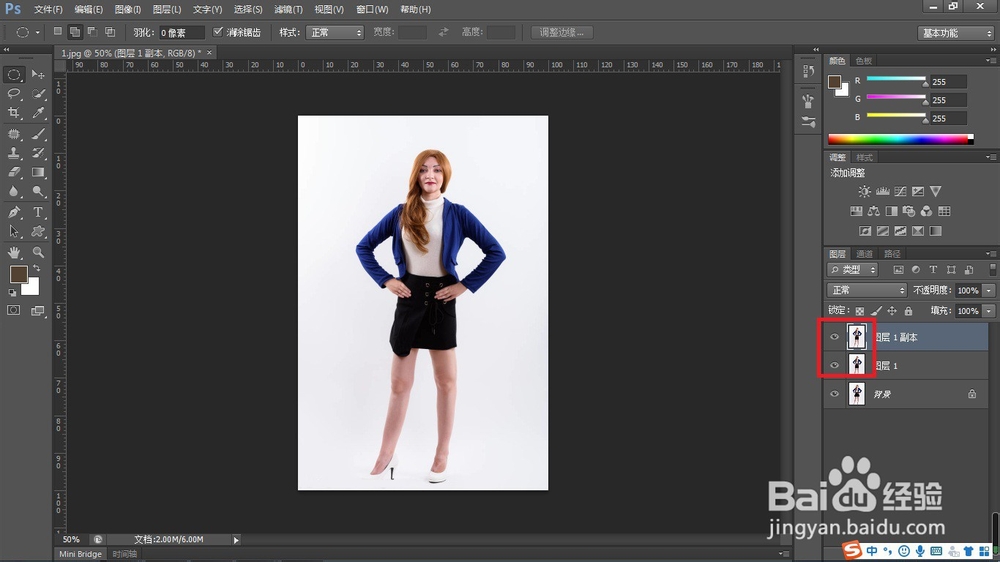
Task: Select the Pen tool
Action: (x=13, y=212)
